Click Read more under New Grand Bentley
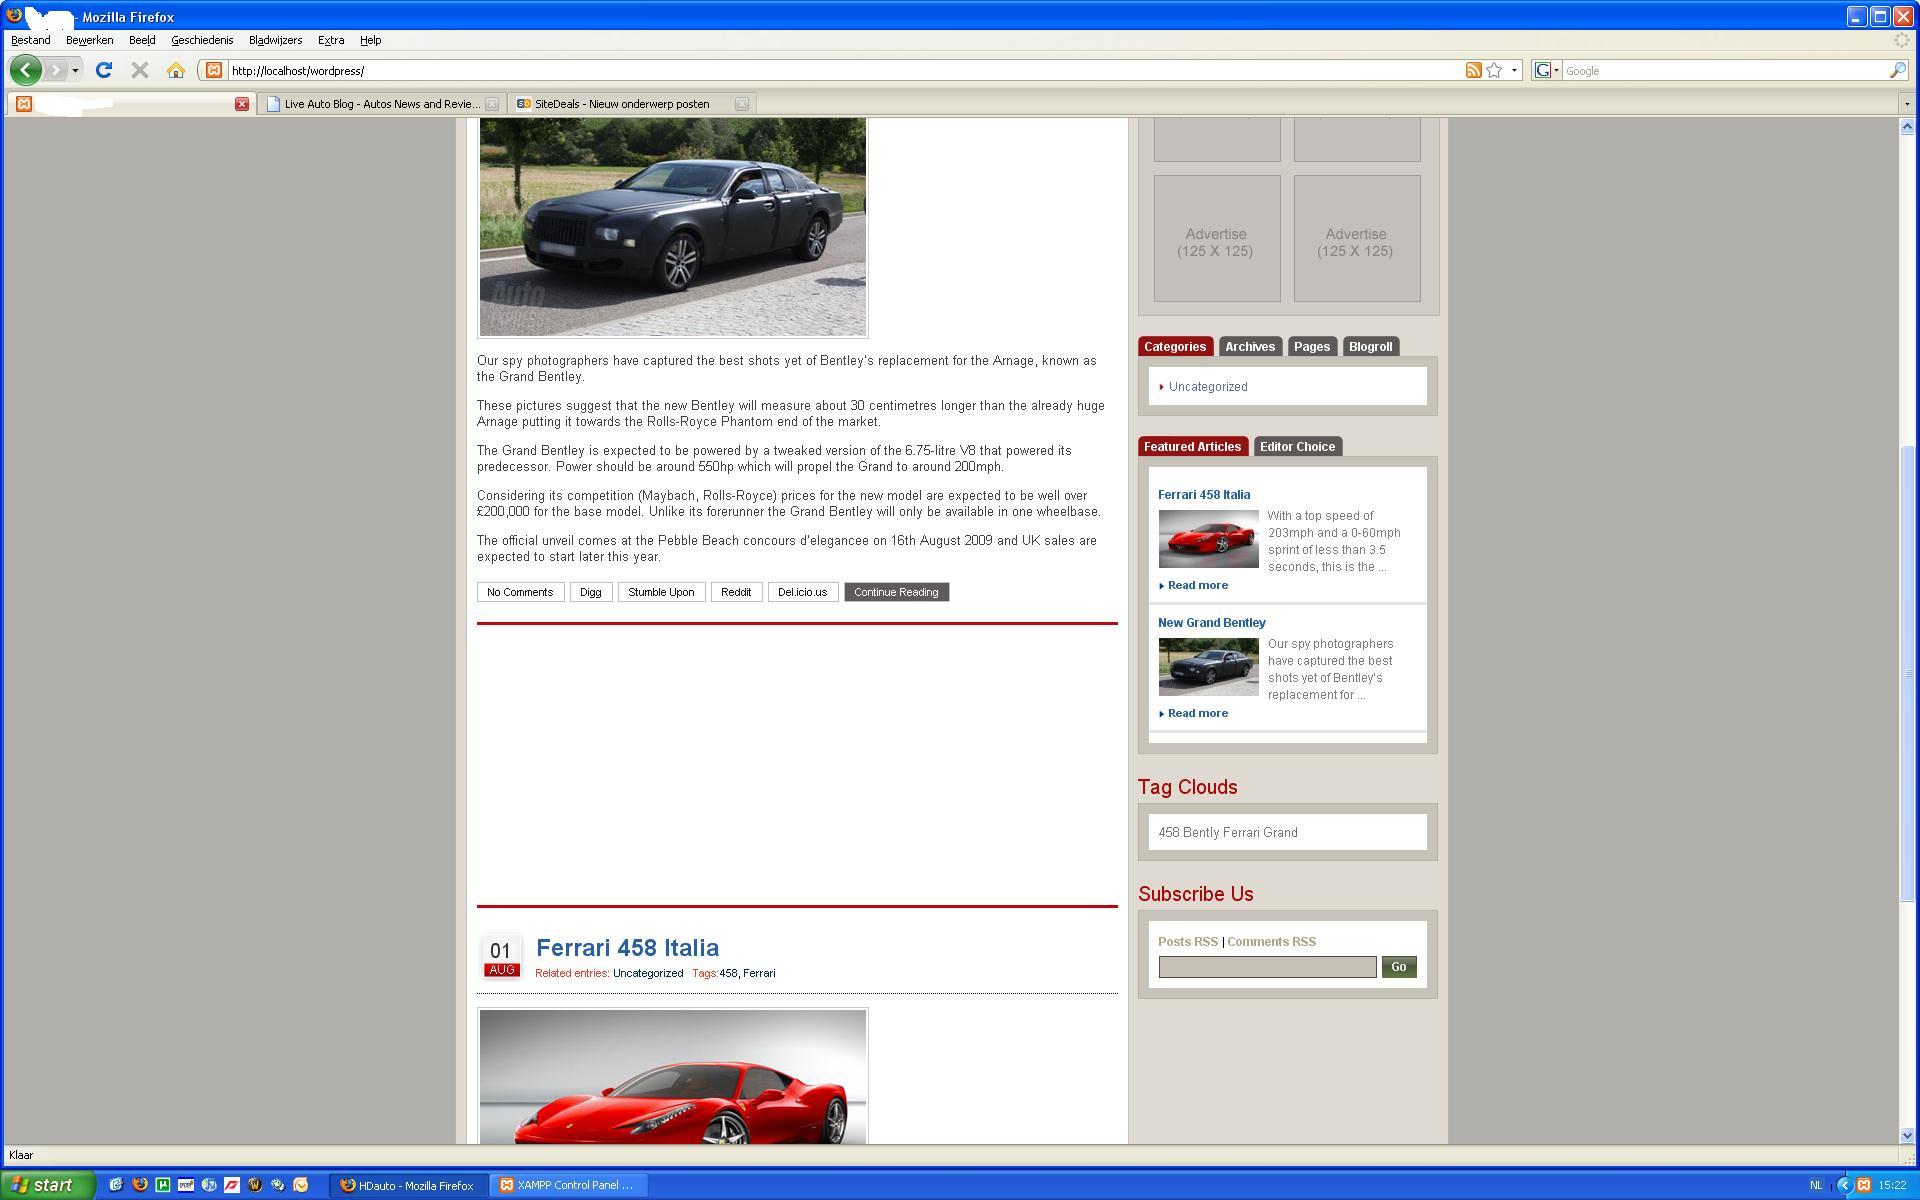This screenshot has height=1200, width=1920. (x=1197, y=713)
